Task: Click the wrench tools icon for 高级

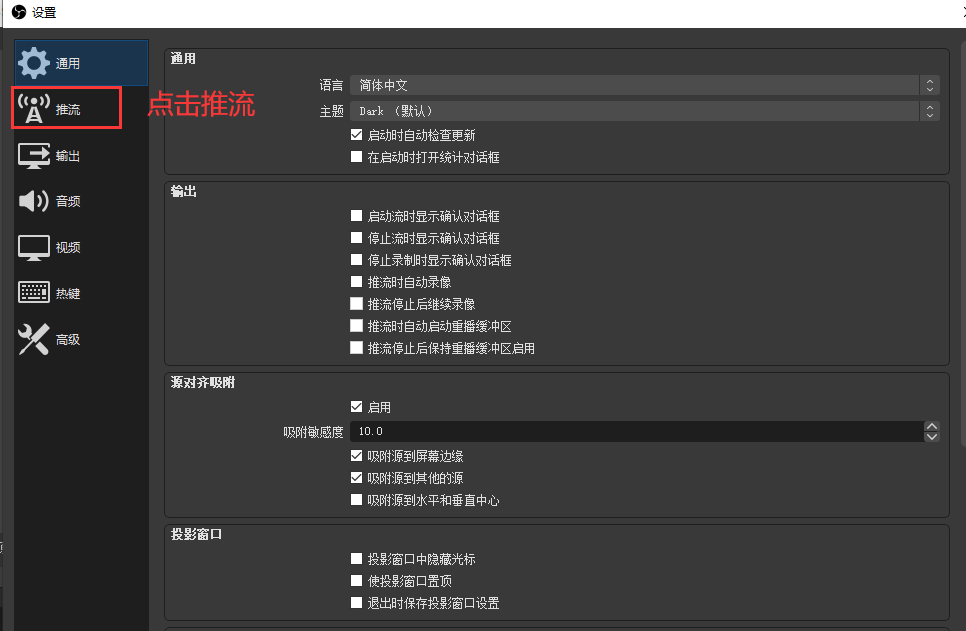Action: [x=33, y=340]
